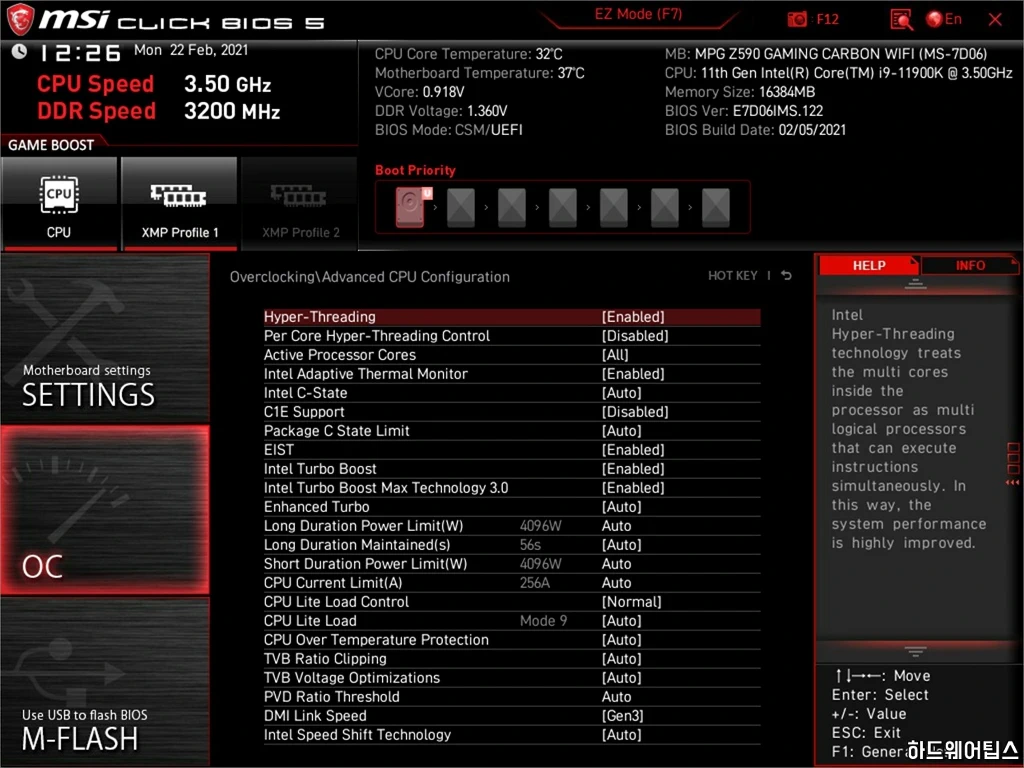1024x768 pixels.
Task: Enable XMP Profile 1
Action: 179,204
